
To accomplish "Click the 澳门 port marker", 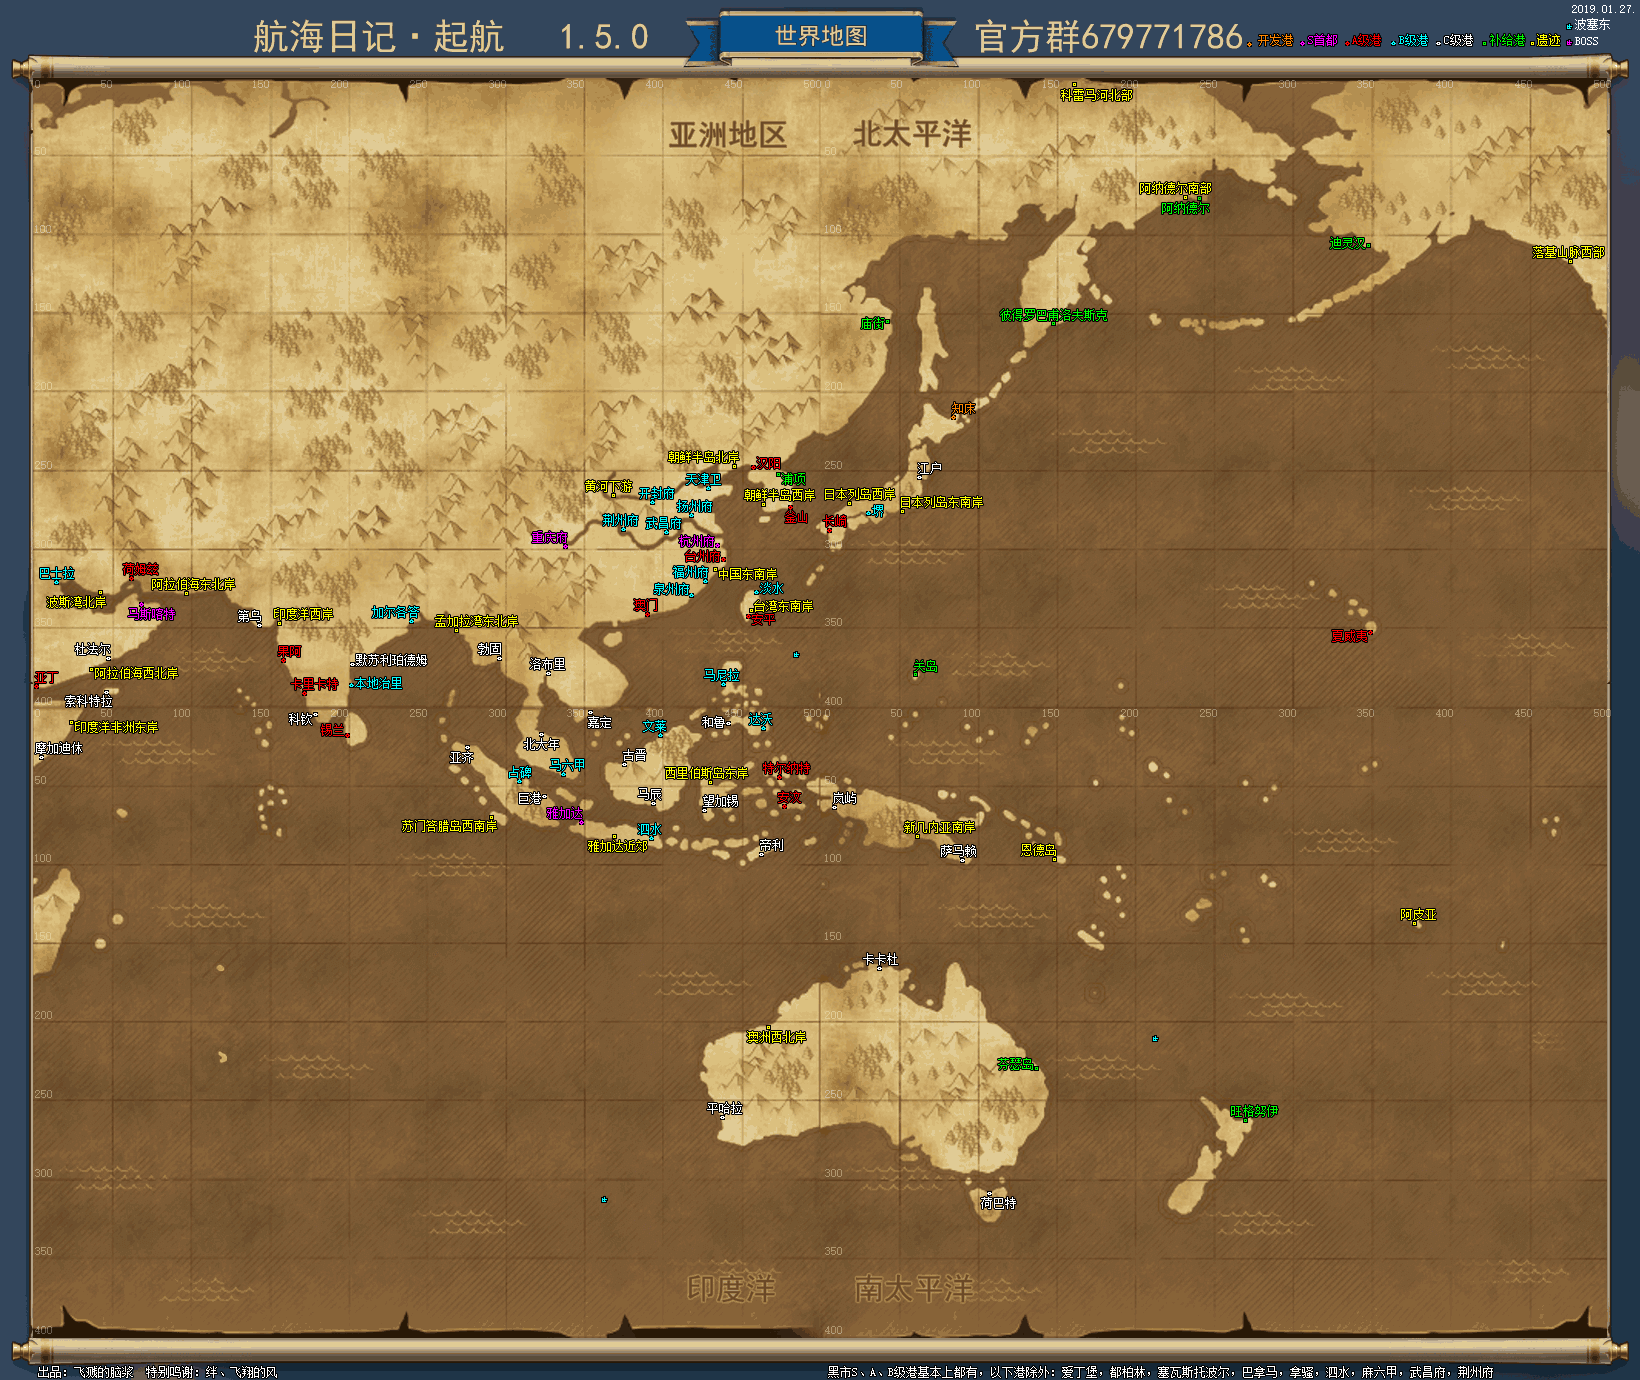I will 646,606.
